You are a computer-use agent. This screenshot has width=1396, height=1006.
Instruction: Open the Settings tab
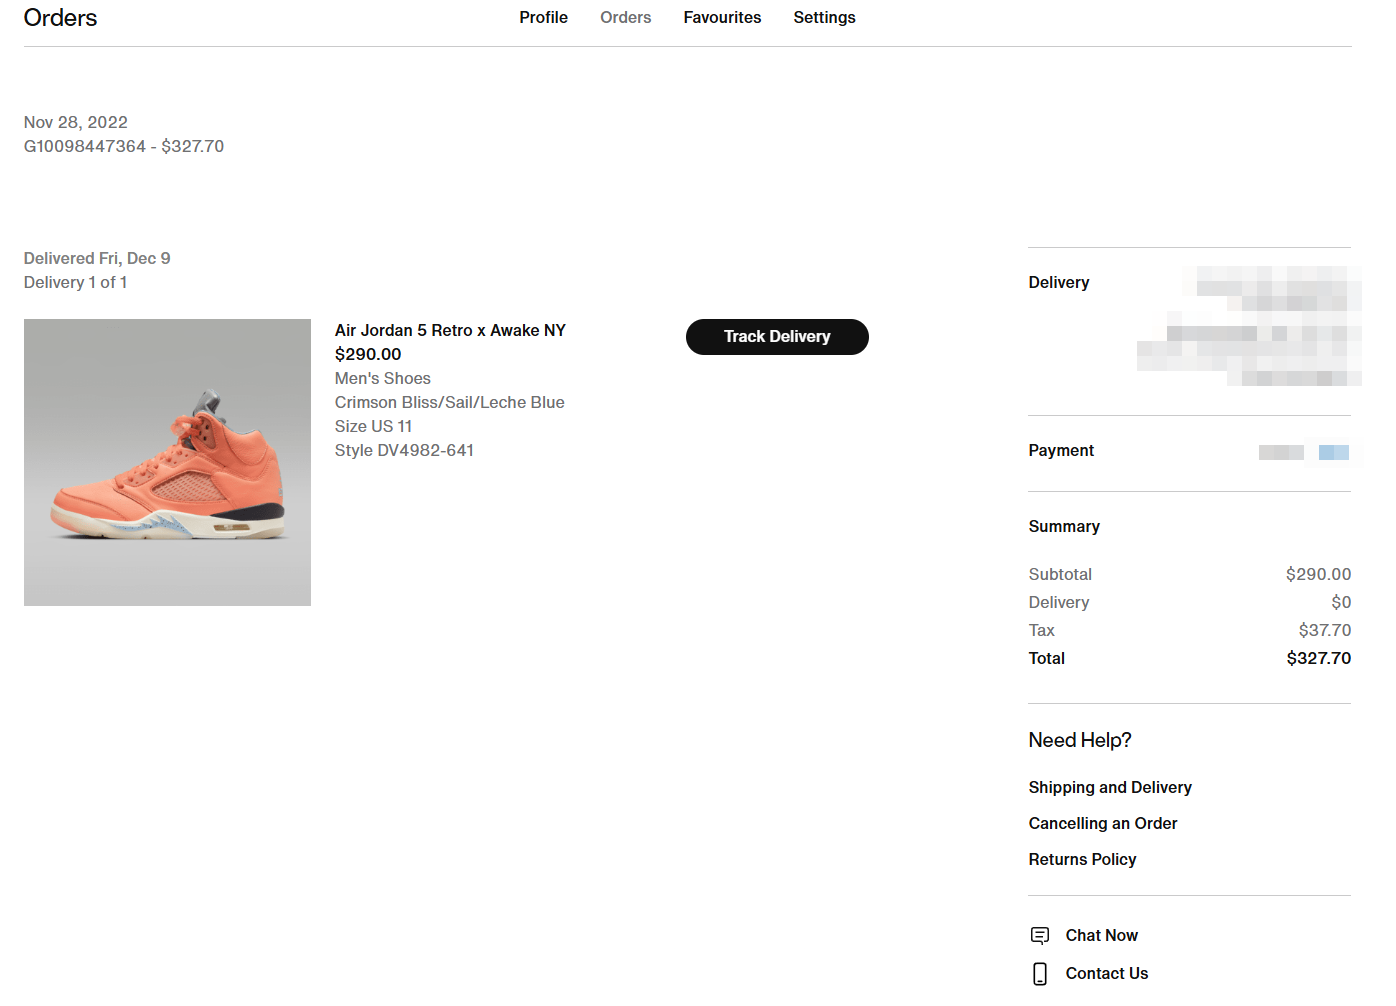click(x=824, y=17)
